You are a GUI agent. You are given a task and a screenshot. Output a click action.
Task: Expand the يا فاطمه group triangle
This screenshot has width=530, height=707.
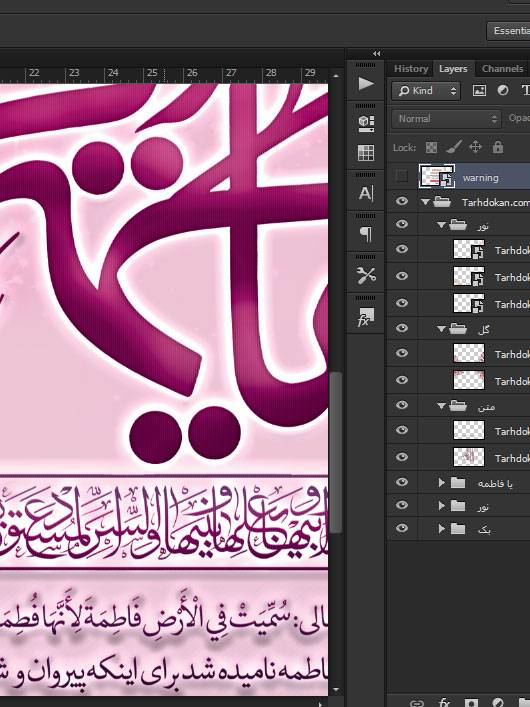click(x=442, y=483)
